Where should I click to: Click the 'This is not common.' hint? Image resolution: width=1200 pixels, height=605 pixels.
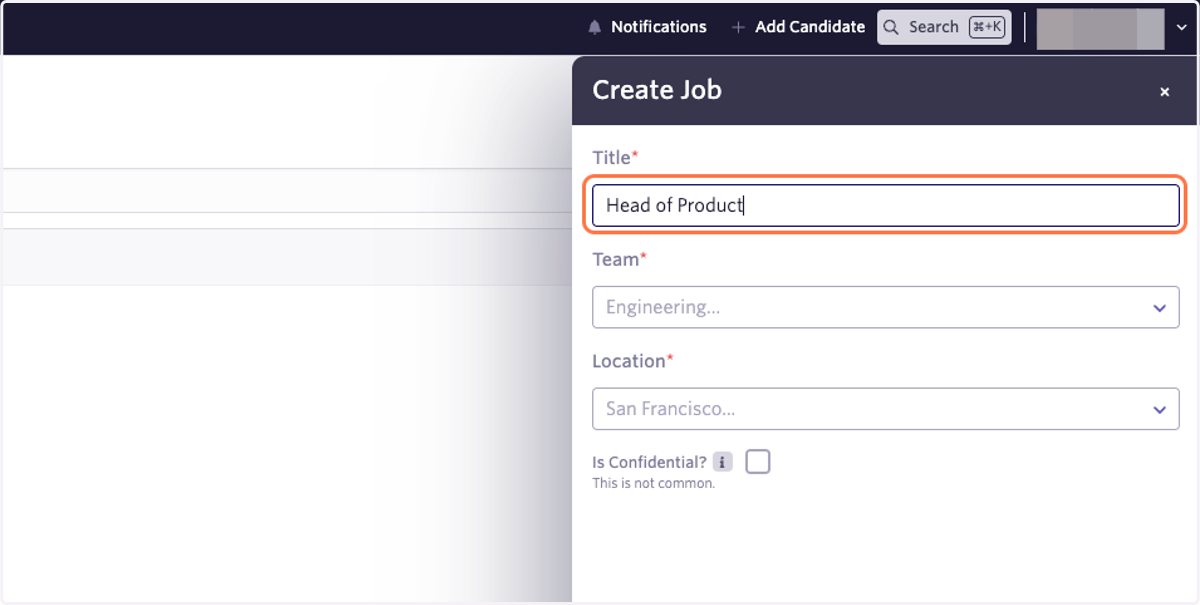click(654, 483)
